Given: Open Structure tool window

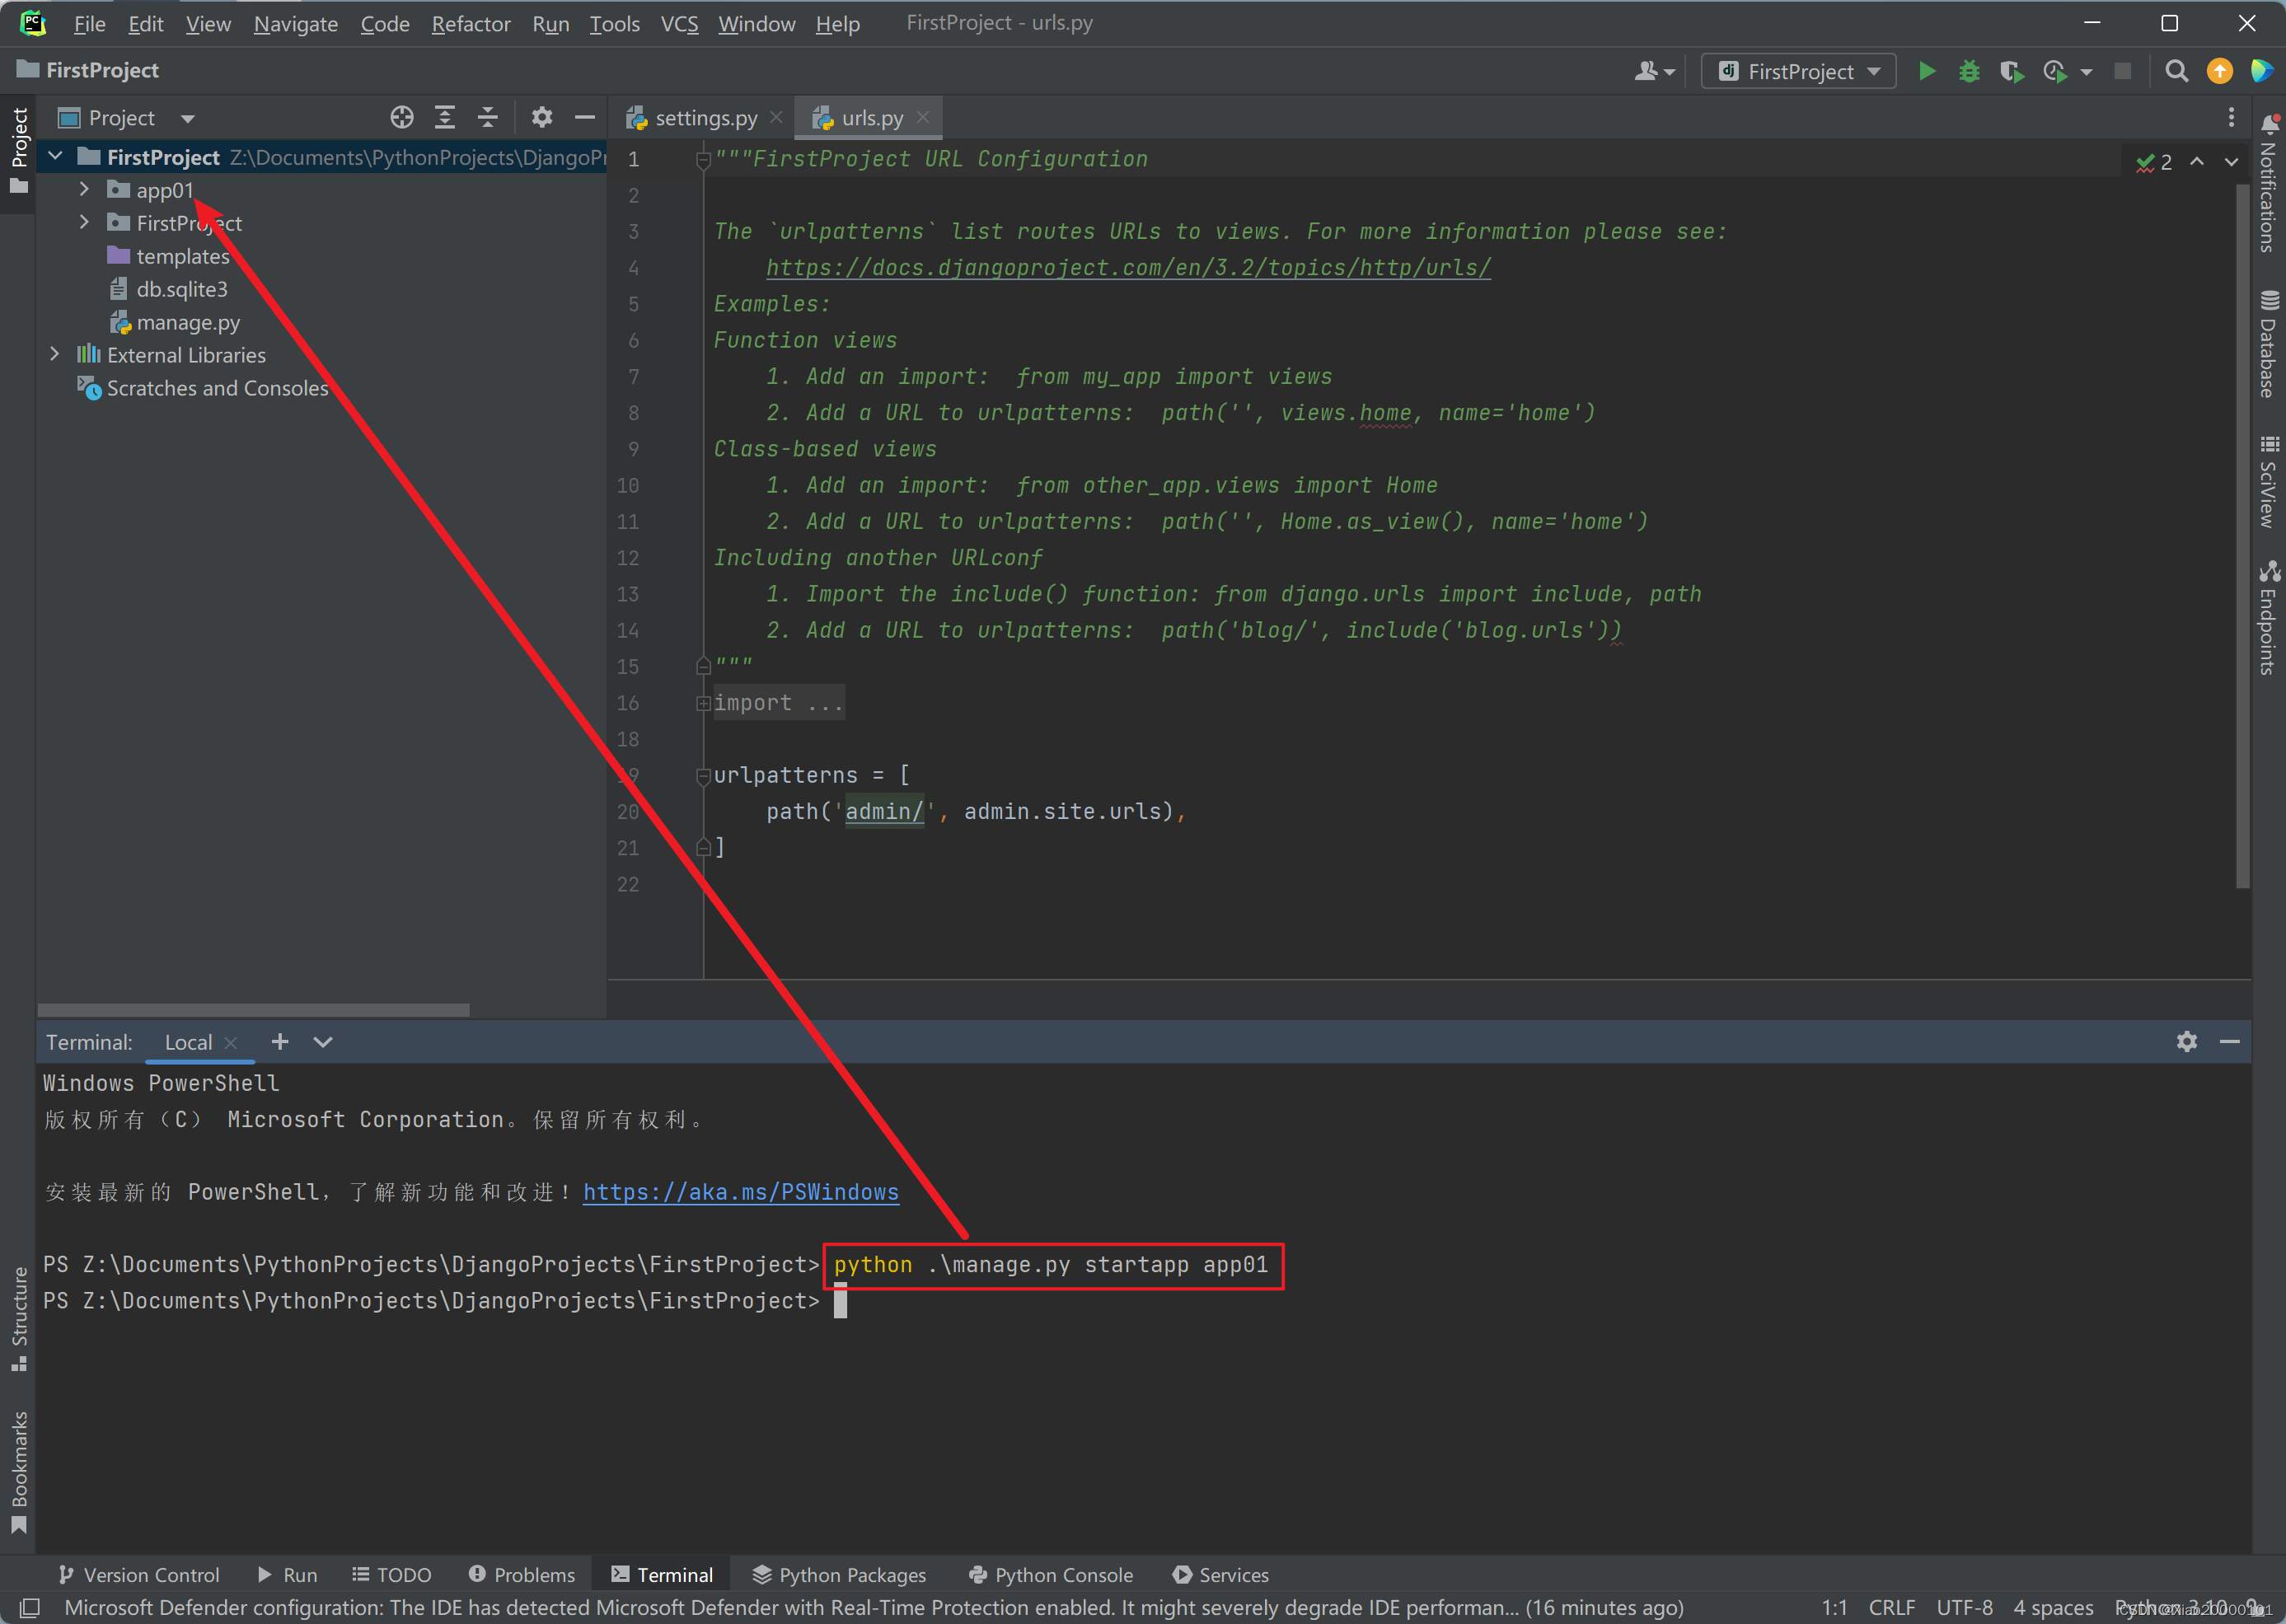Looking at the screenshot, I should tap(19, 1319).
